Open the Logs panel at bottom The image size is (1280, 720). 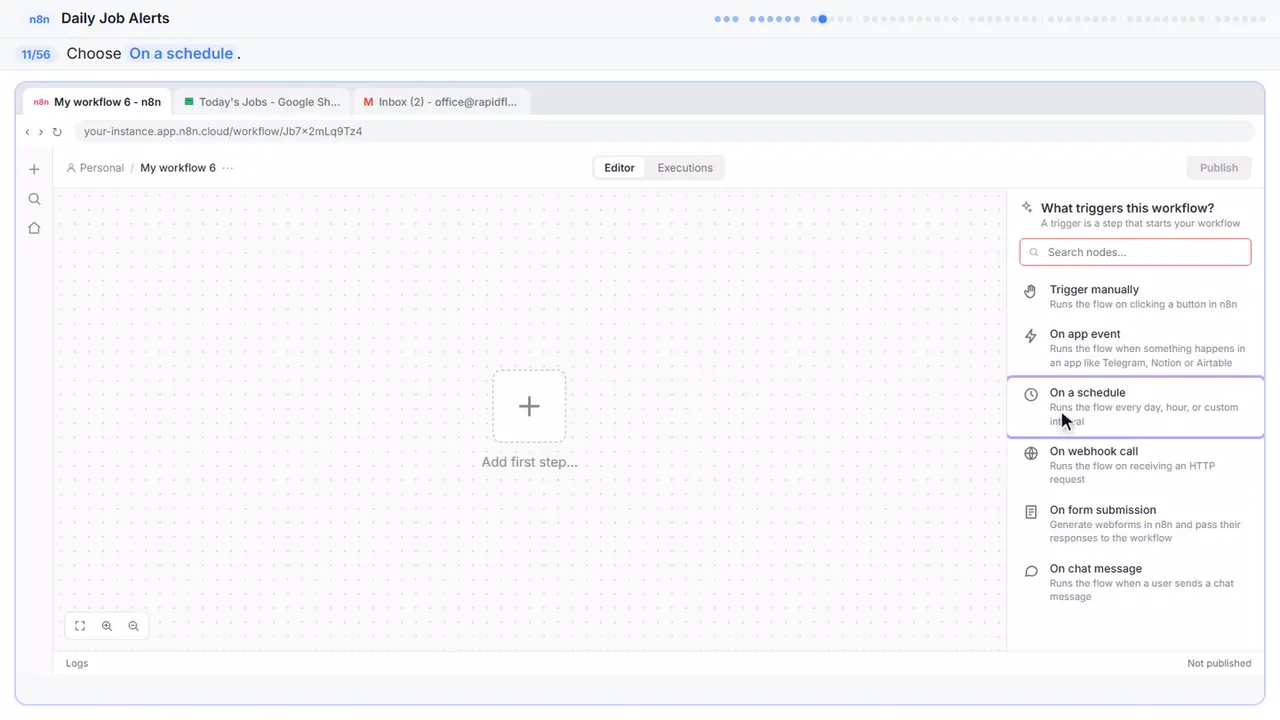[x=77, y=663]
